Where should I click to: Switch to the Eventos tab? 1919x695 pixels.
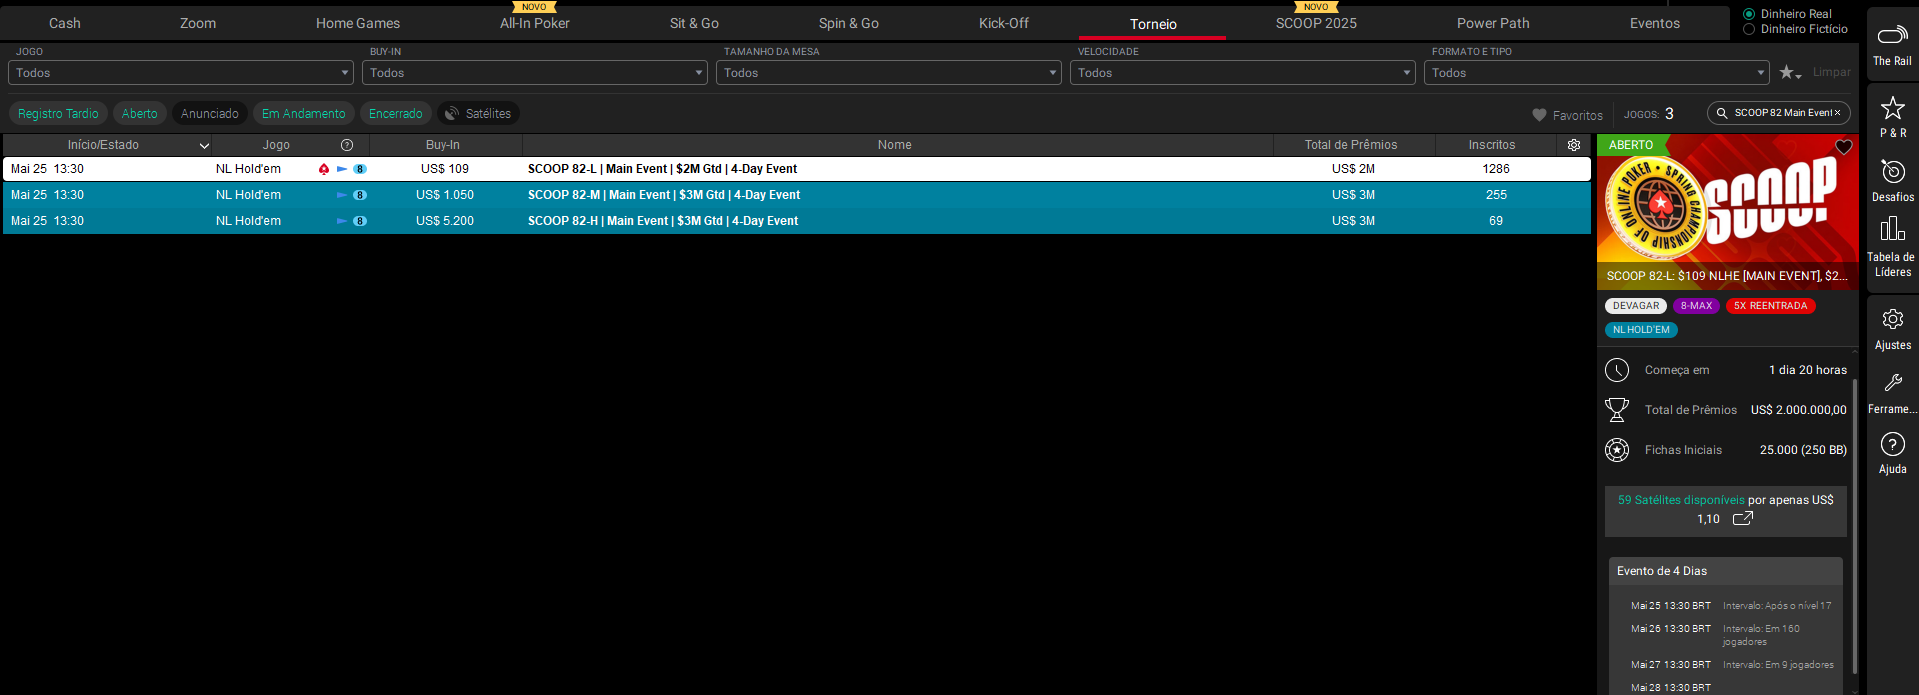coord(1655,23)
